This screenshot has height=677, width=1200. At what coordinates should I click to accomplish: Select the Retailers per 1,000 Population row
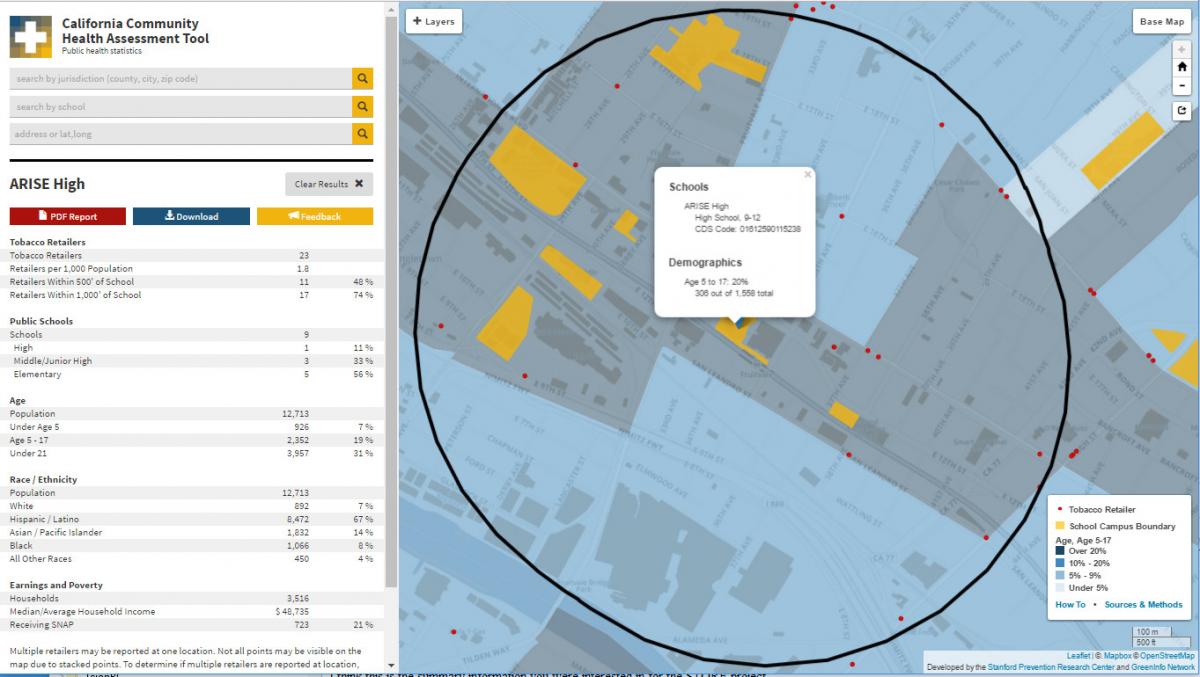(x=191, y=269)
